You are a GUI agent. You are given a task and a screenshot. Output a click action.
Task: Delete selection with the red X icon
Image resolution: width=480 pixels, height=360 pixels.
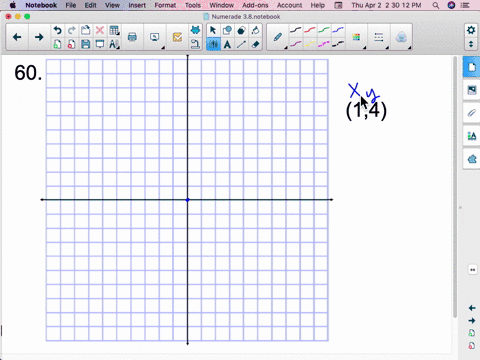pos(100,30)
